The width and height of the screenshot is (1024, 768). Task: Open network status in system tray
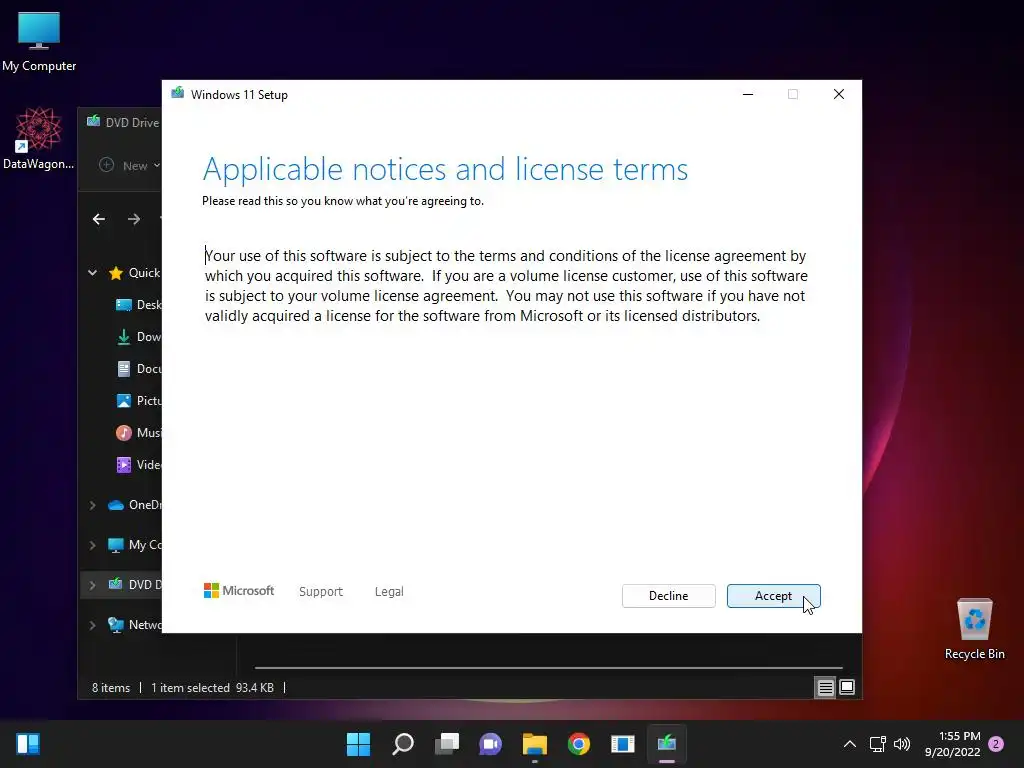pos(878,744)
